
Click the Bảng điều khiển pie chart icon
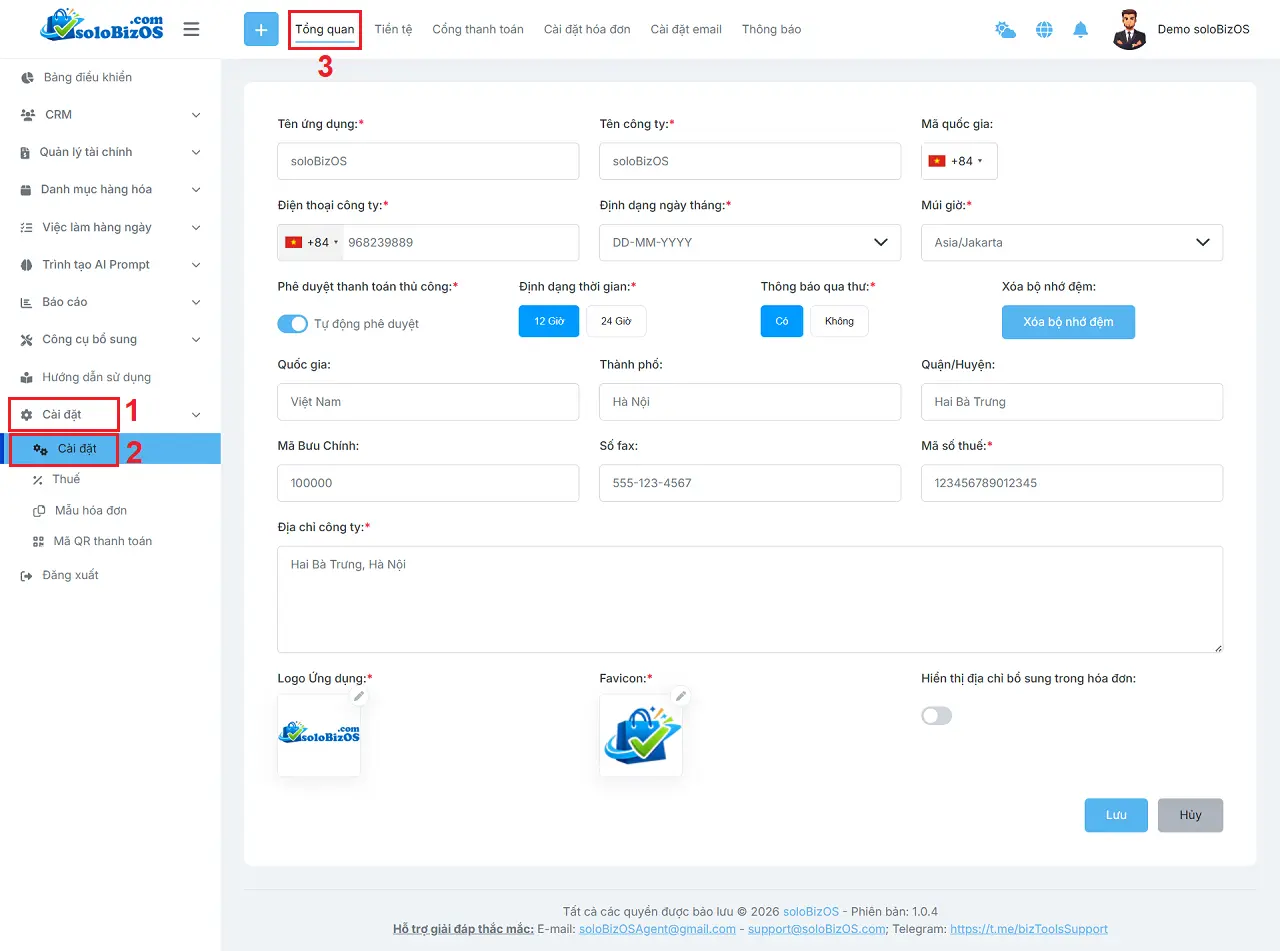[x=28, y=77]
